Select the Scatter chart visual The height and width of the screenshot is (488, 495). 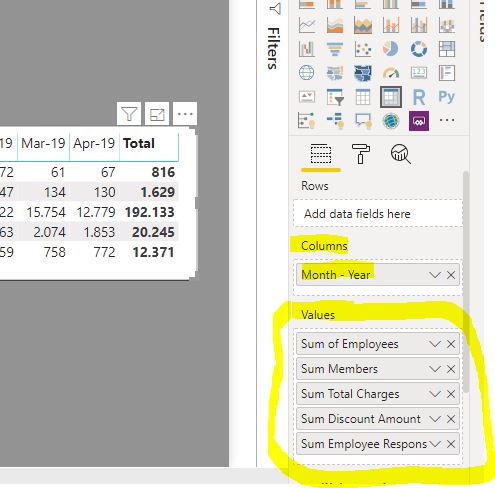pos(363,49)
